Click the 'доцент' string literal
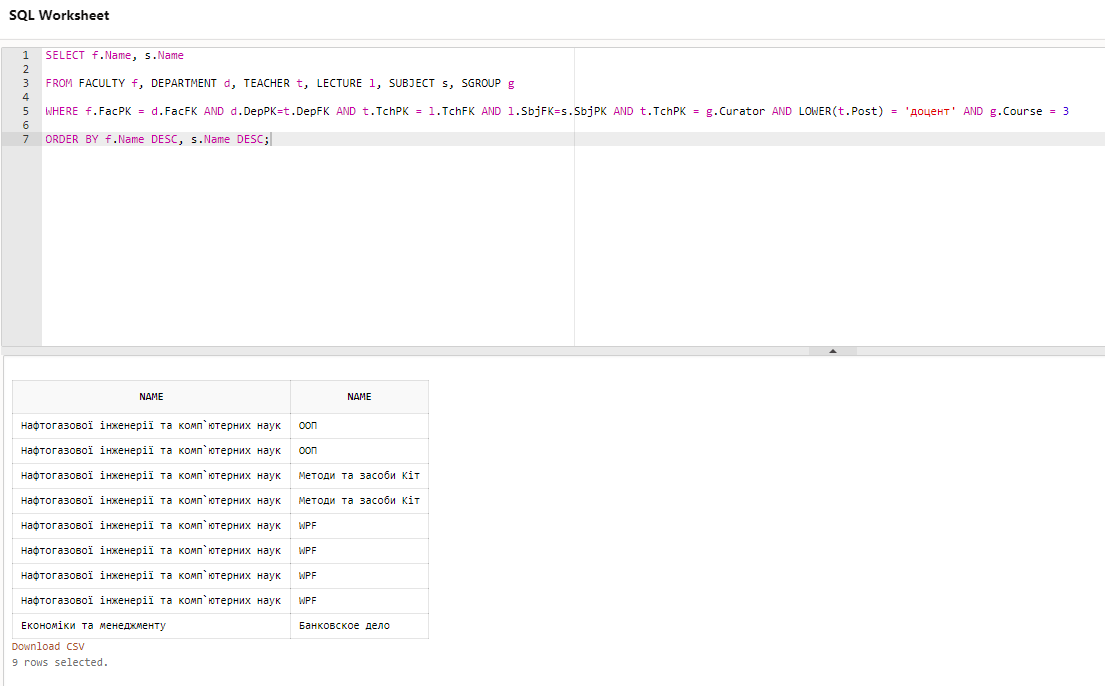The image size is (1105, 686). (930, 112)
